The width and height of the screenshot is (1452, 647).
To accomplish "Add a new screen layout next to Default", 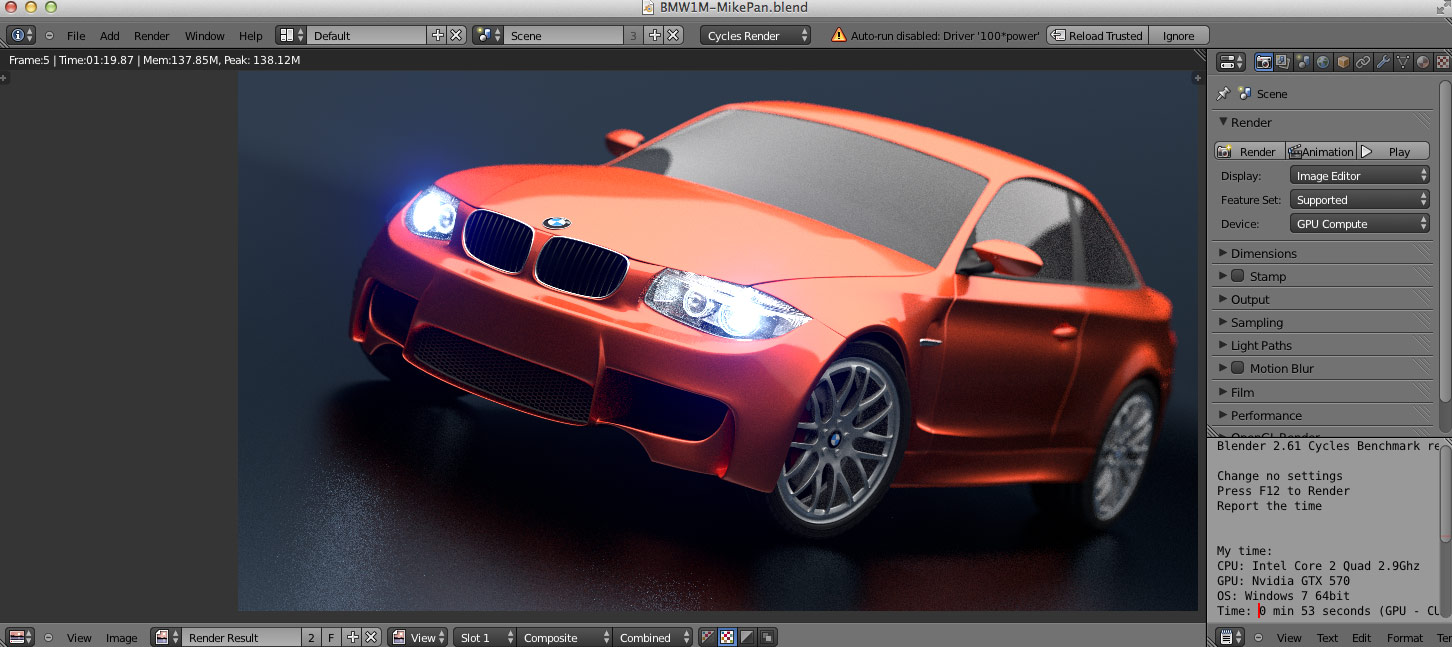I will [x=437, y=35].
